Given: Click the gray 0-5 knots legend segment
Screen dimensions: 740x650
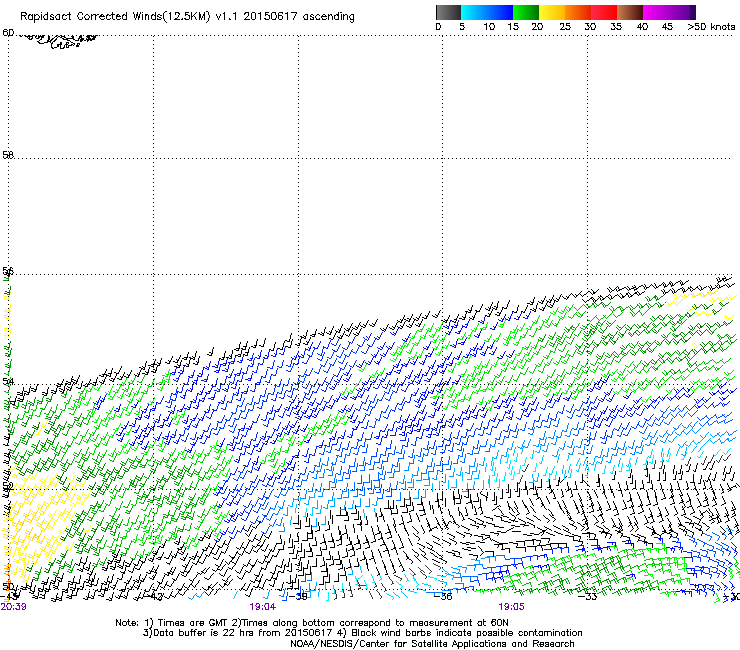Looking at the screenshot, I should (x=448, y=12).
